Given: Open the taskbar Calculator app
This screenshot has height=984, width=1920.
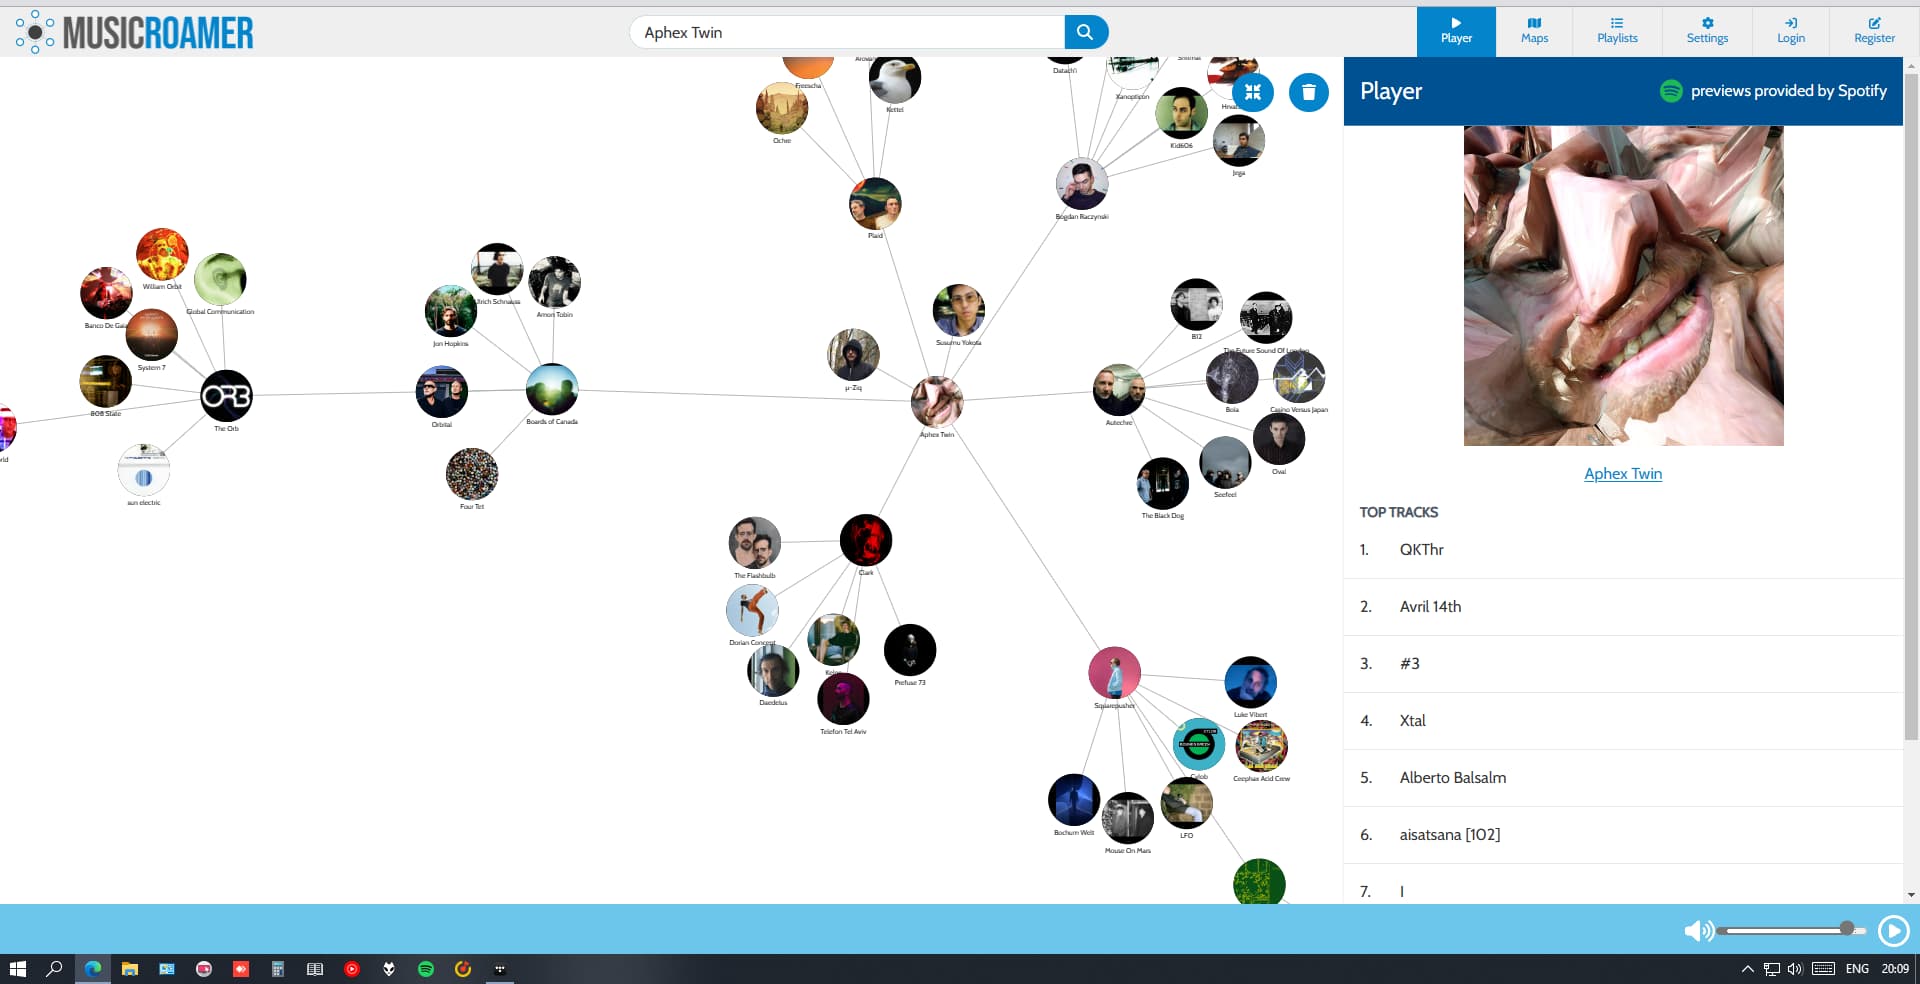Looking at the screenshot, I should 278,969.
